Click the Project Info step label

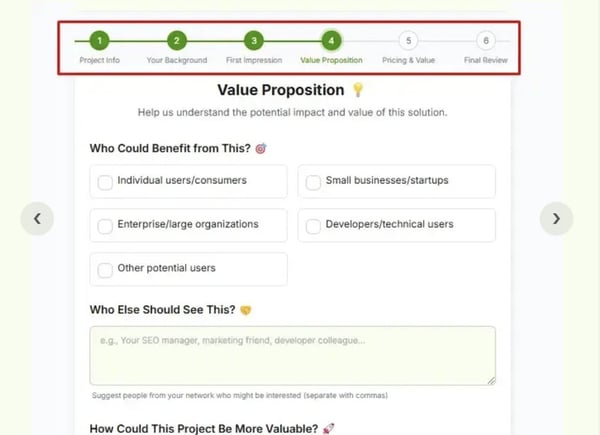99,61
